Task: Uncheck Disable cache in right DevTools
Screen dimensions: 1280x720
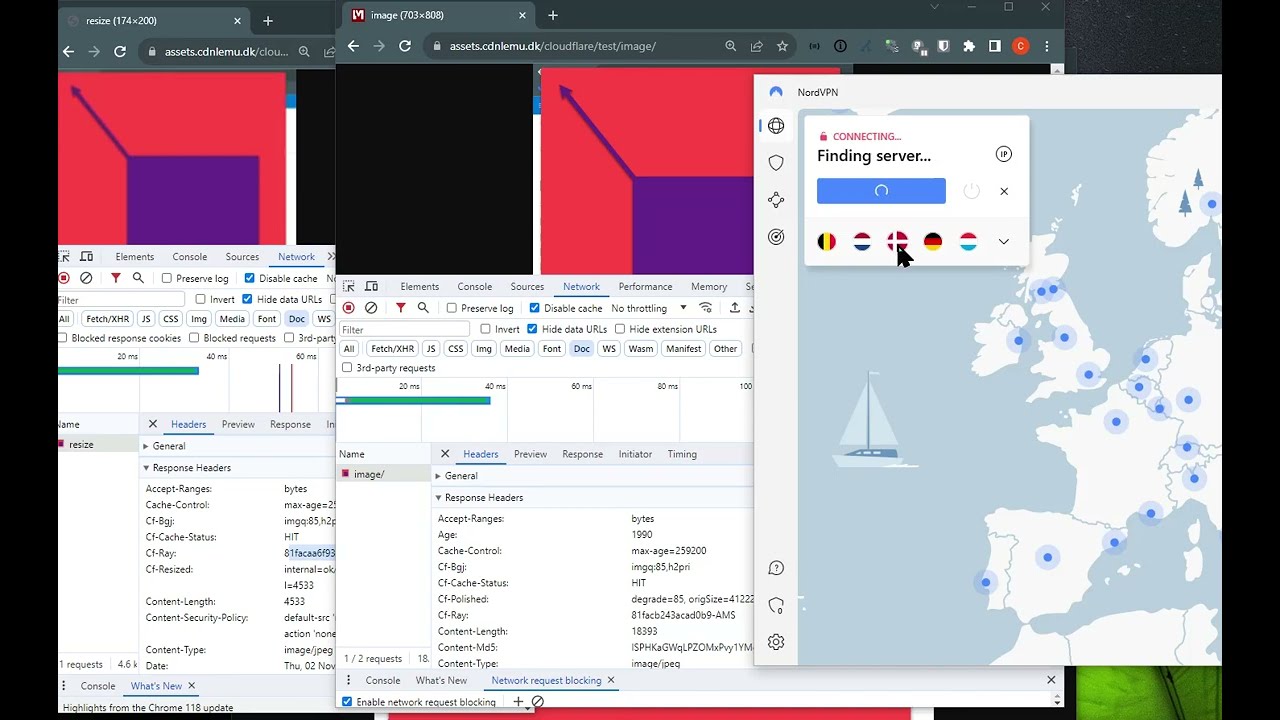Action: click(x=535, y=308)
